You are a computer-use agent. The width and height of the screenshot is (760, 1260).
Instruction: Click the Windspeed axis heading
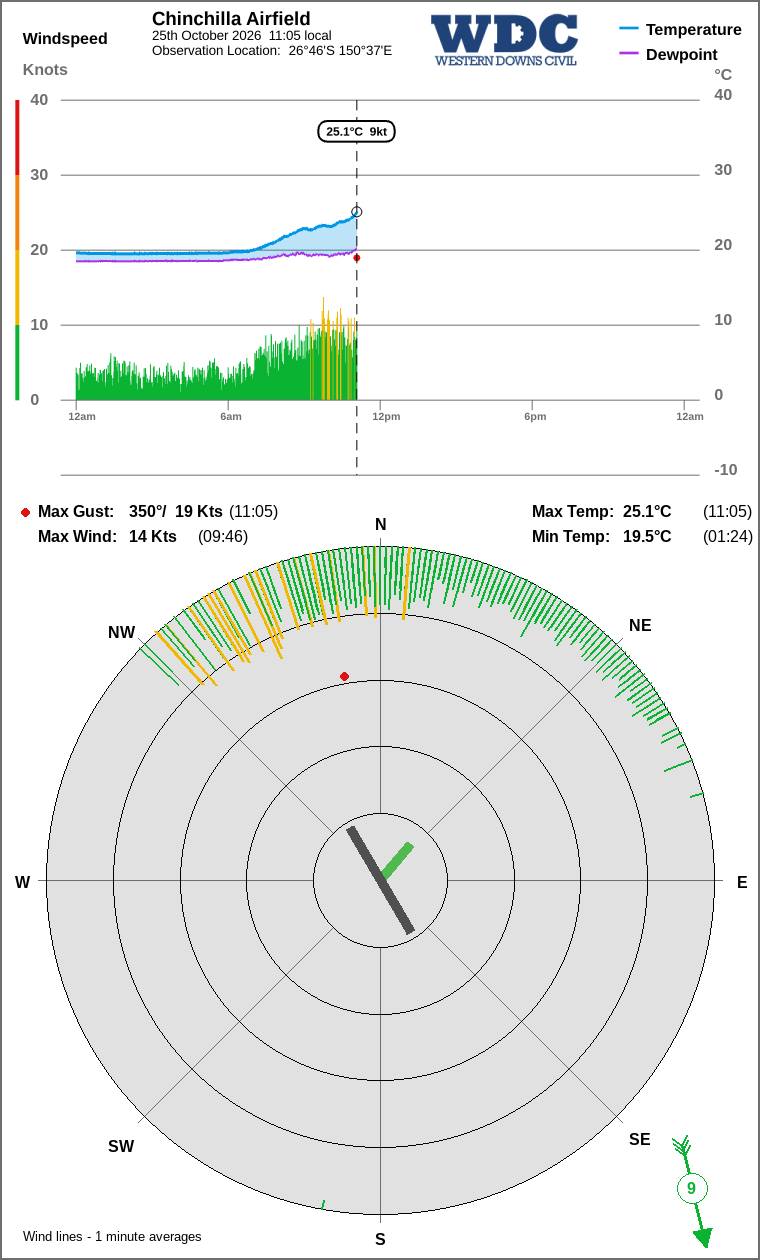(x=65, y=39)
